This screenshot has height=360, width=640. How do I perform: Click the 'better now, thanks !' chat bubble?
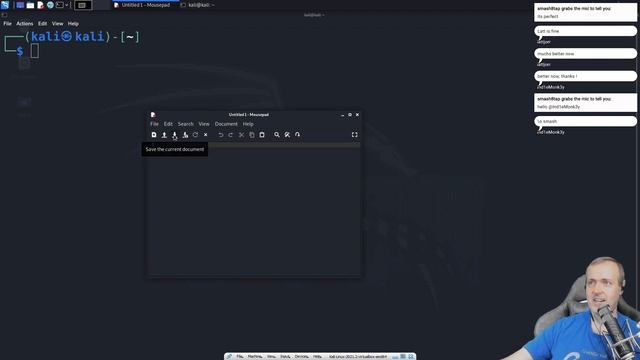585,76
